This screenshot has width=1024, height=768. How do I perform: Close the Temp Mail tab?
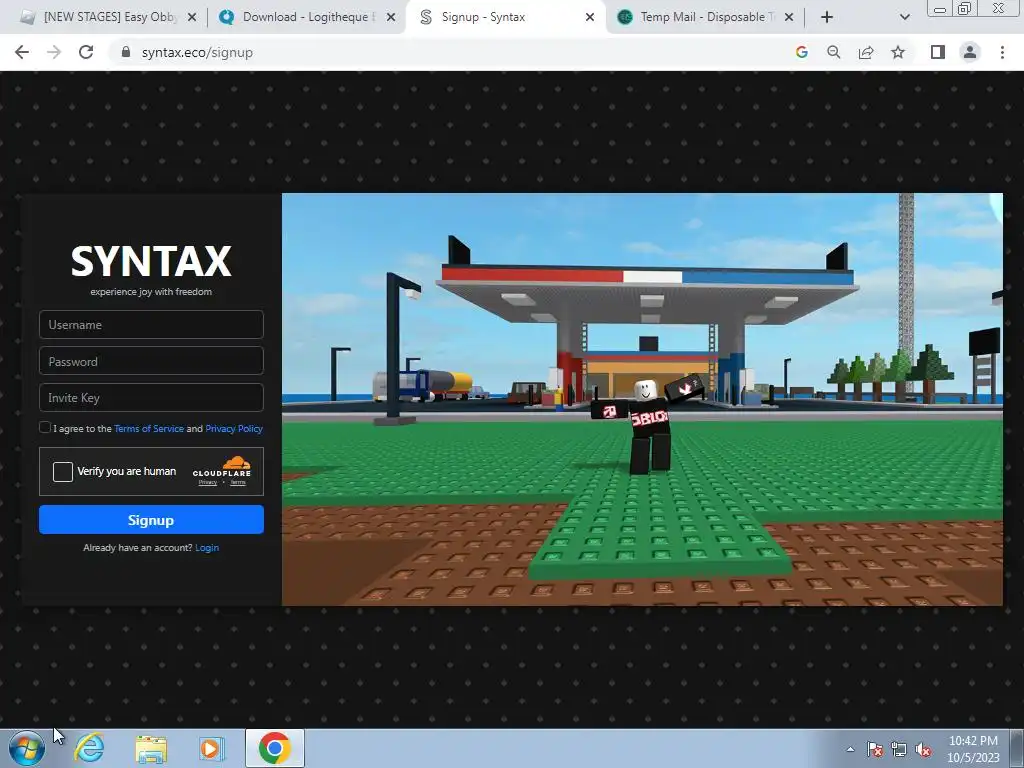789,18
